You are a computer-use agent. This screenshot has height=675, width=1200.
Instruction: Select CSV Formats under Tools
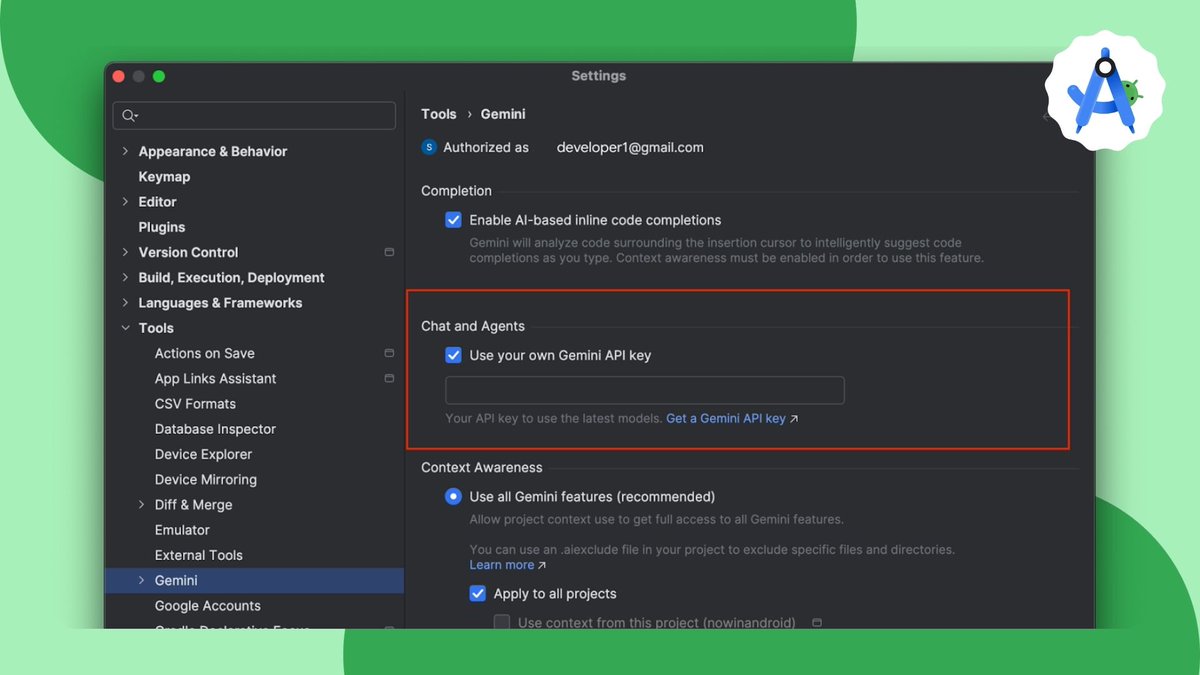click(x=195, y=404)
